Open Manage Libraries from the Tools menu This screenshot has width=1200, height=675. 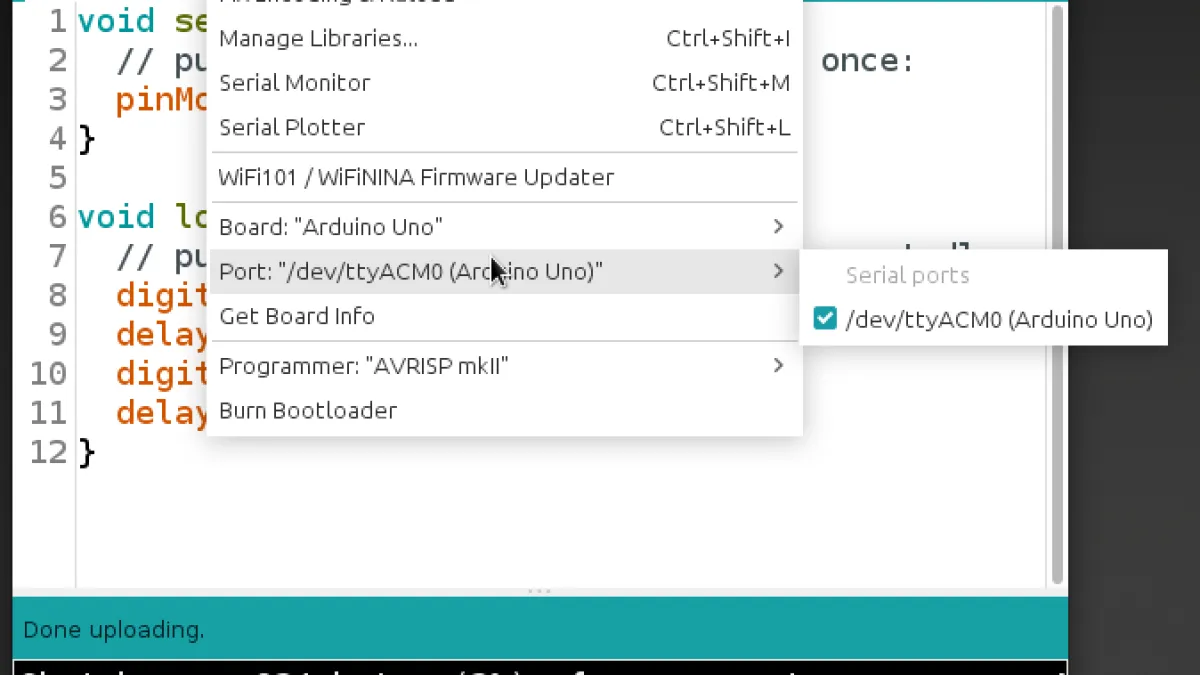504,39
